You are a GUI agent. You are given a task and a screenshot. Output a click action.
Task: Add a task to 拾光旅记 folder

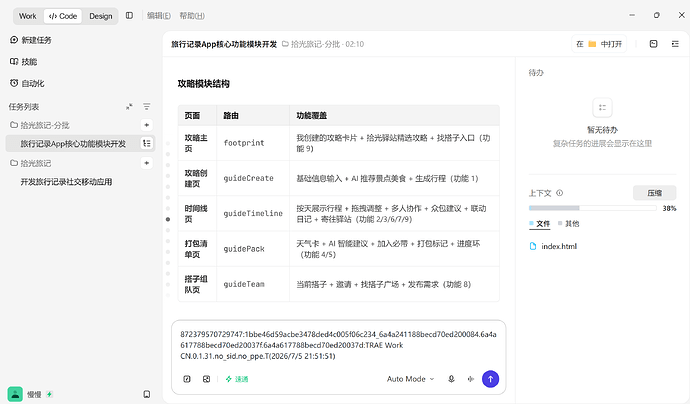[147, 163]
